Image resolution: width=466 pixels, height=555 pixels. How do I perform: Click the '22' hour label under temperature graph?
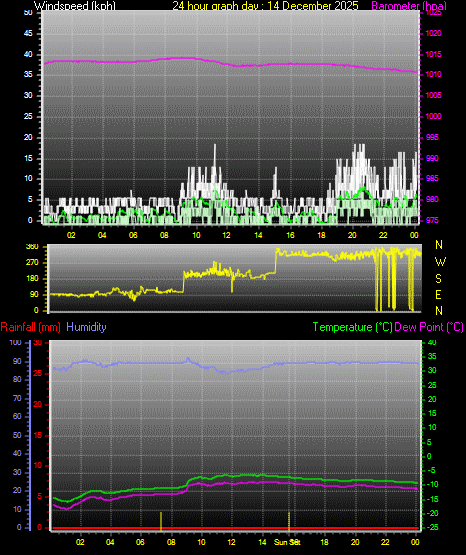point(385,542)
